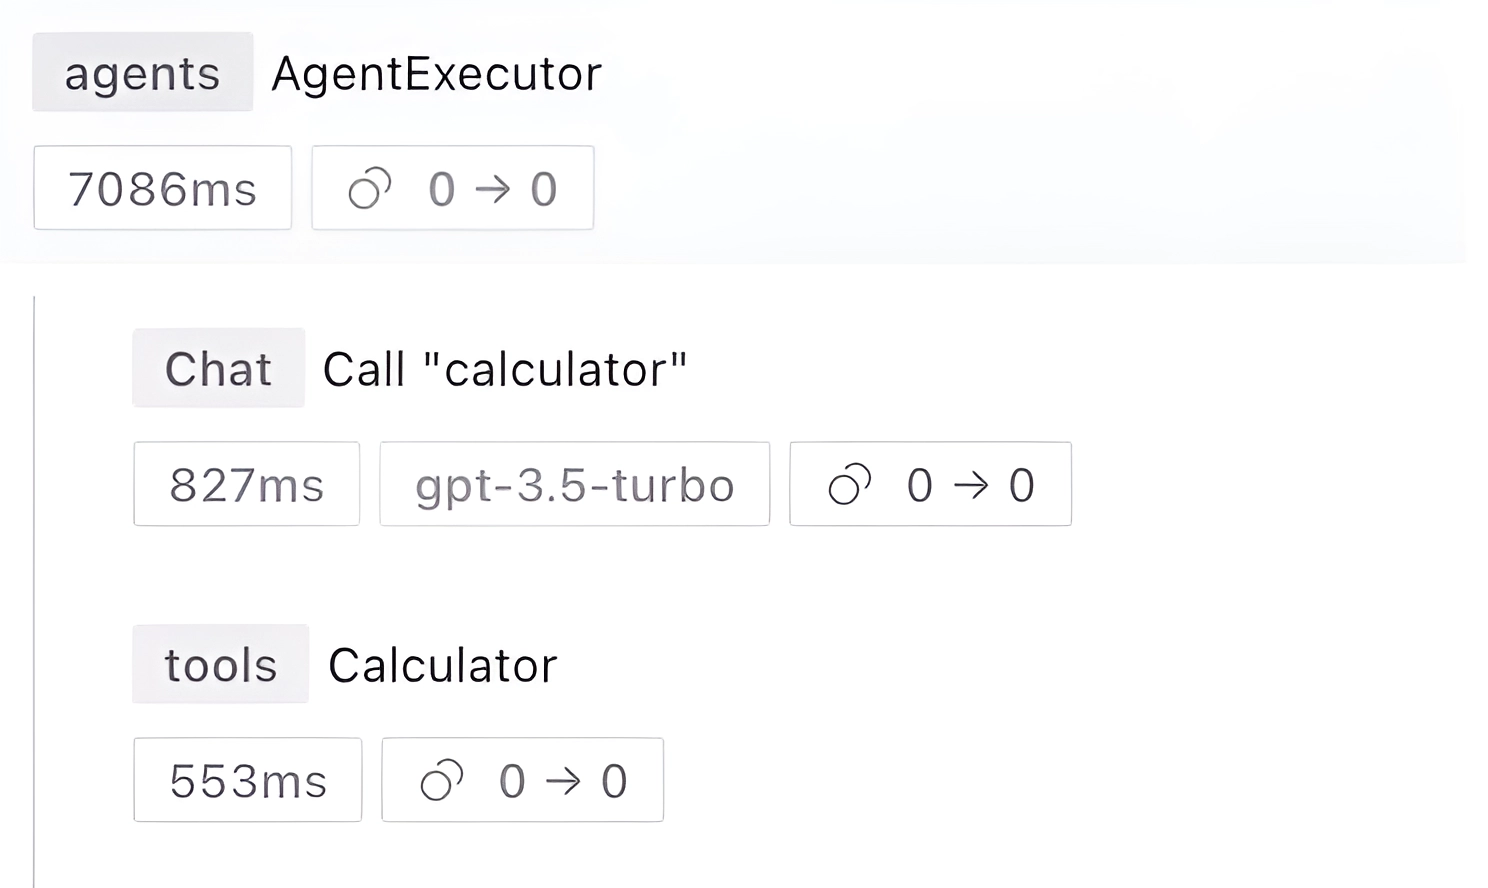Click the 827ms duration badge
Viewport: 1488px width, 888px height.
(246, 485)
